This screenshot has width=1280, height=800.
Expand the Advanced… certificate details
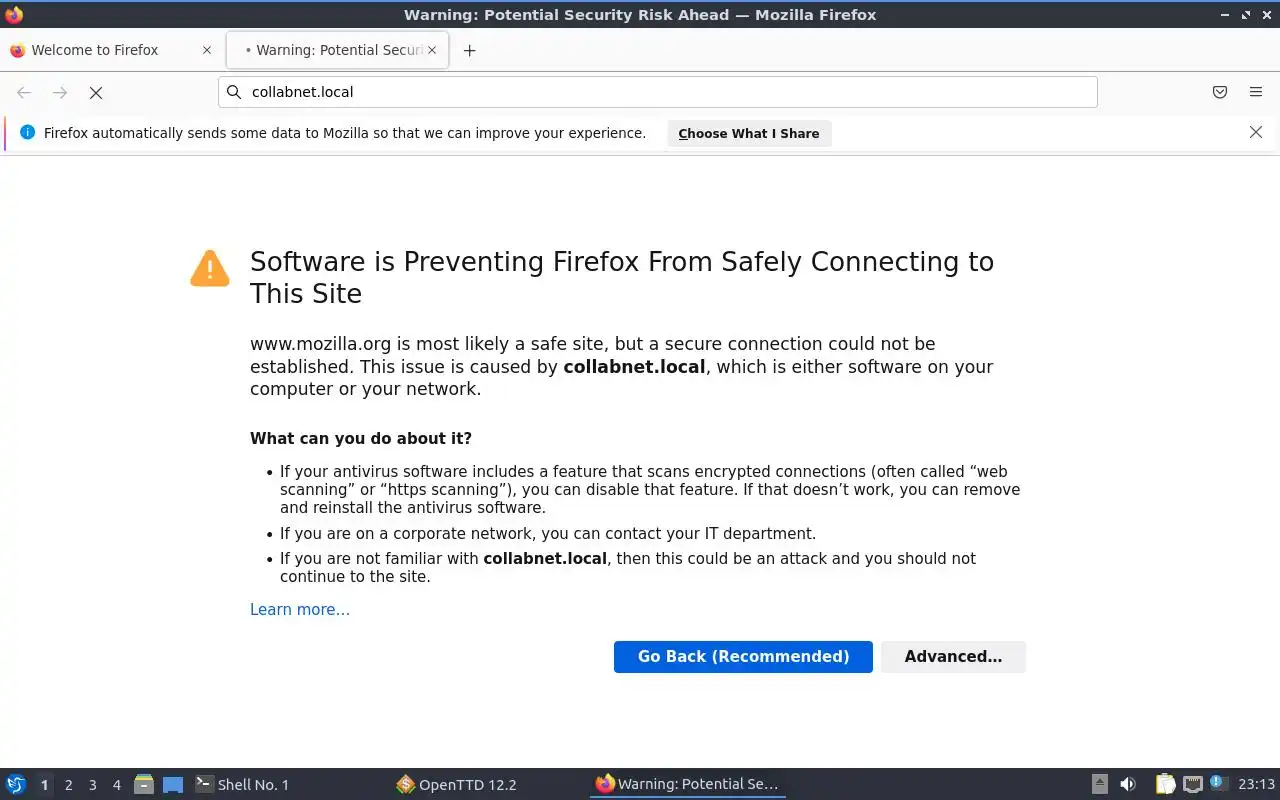(x=953, y=656)
